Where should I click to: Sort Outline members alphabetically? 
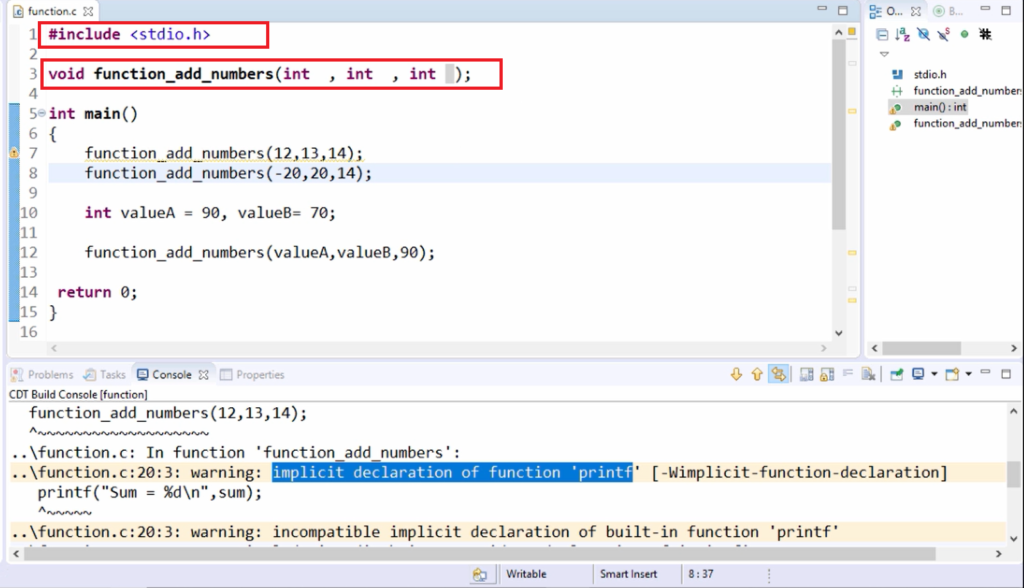click(902, 33)
